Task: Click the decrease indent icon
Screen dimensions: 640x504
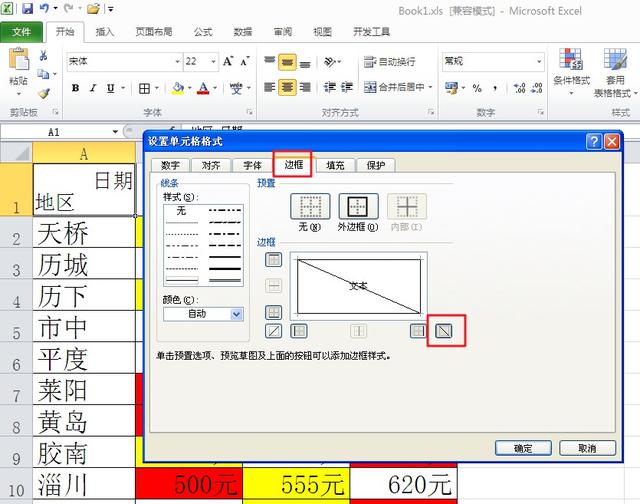Action: [x=330, y=87]
